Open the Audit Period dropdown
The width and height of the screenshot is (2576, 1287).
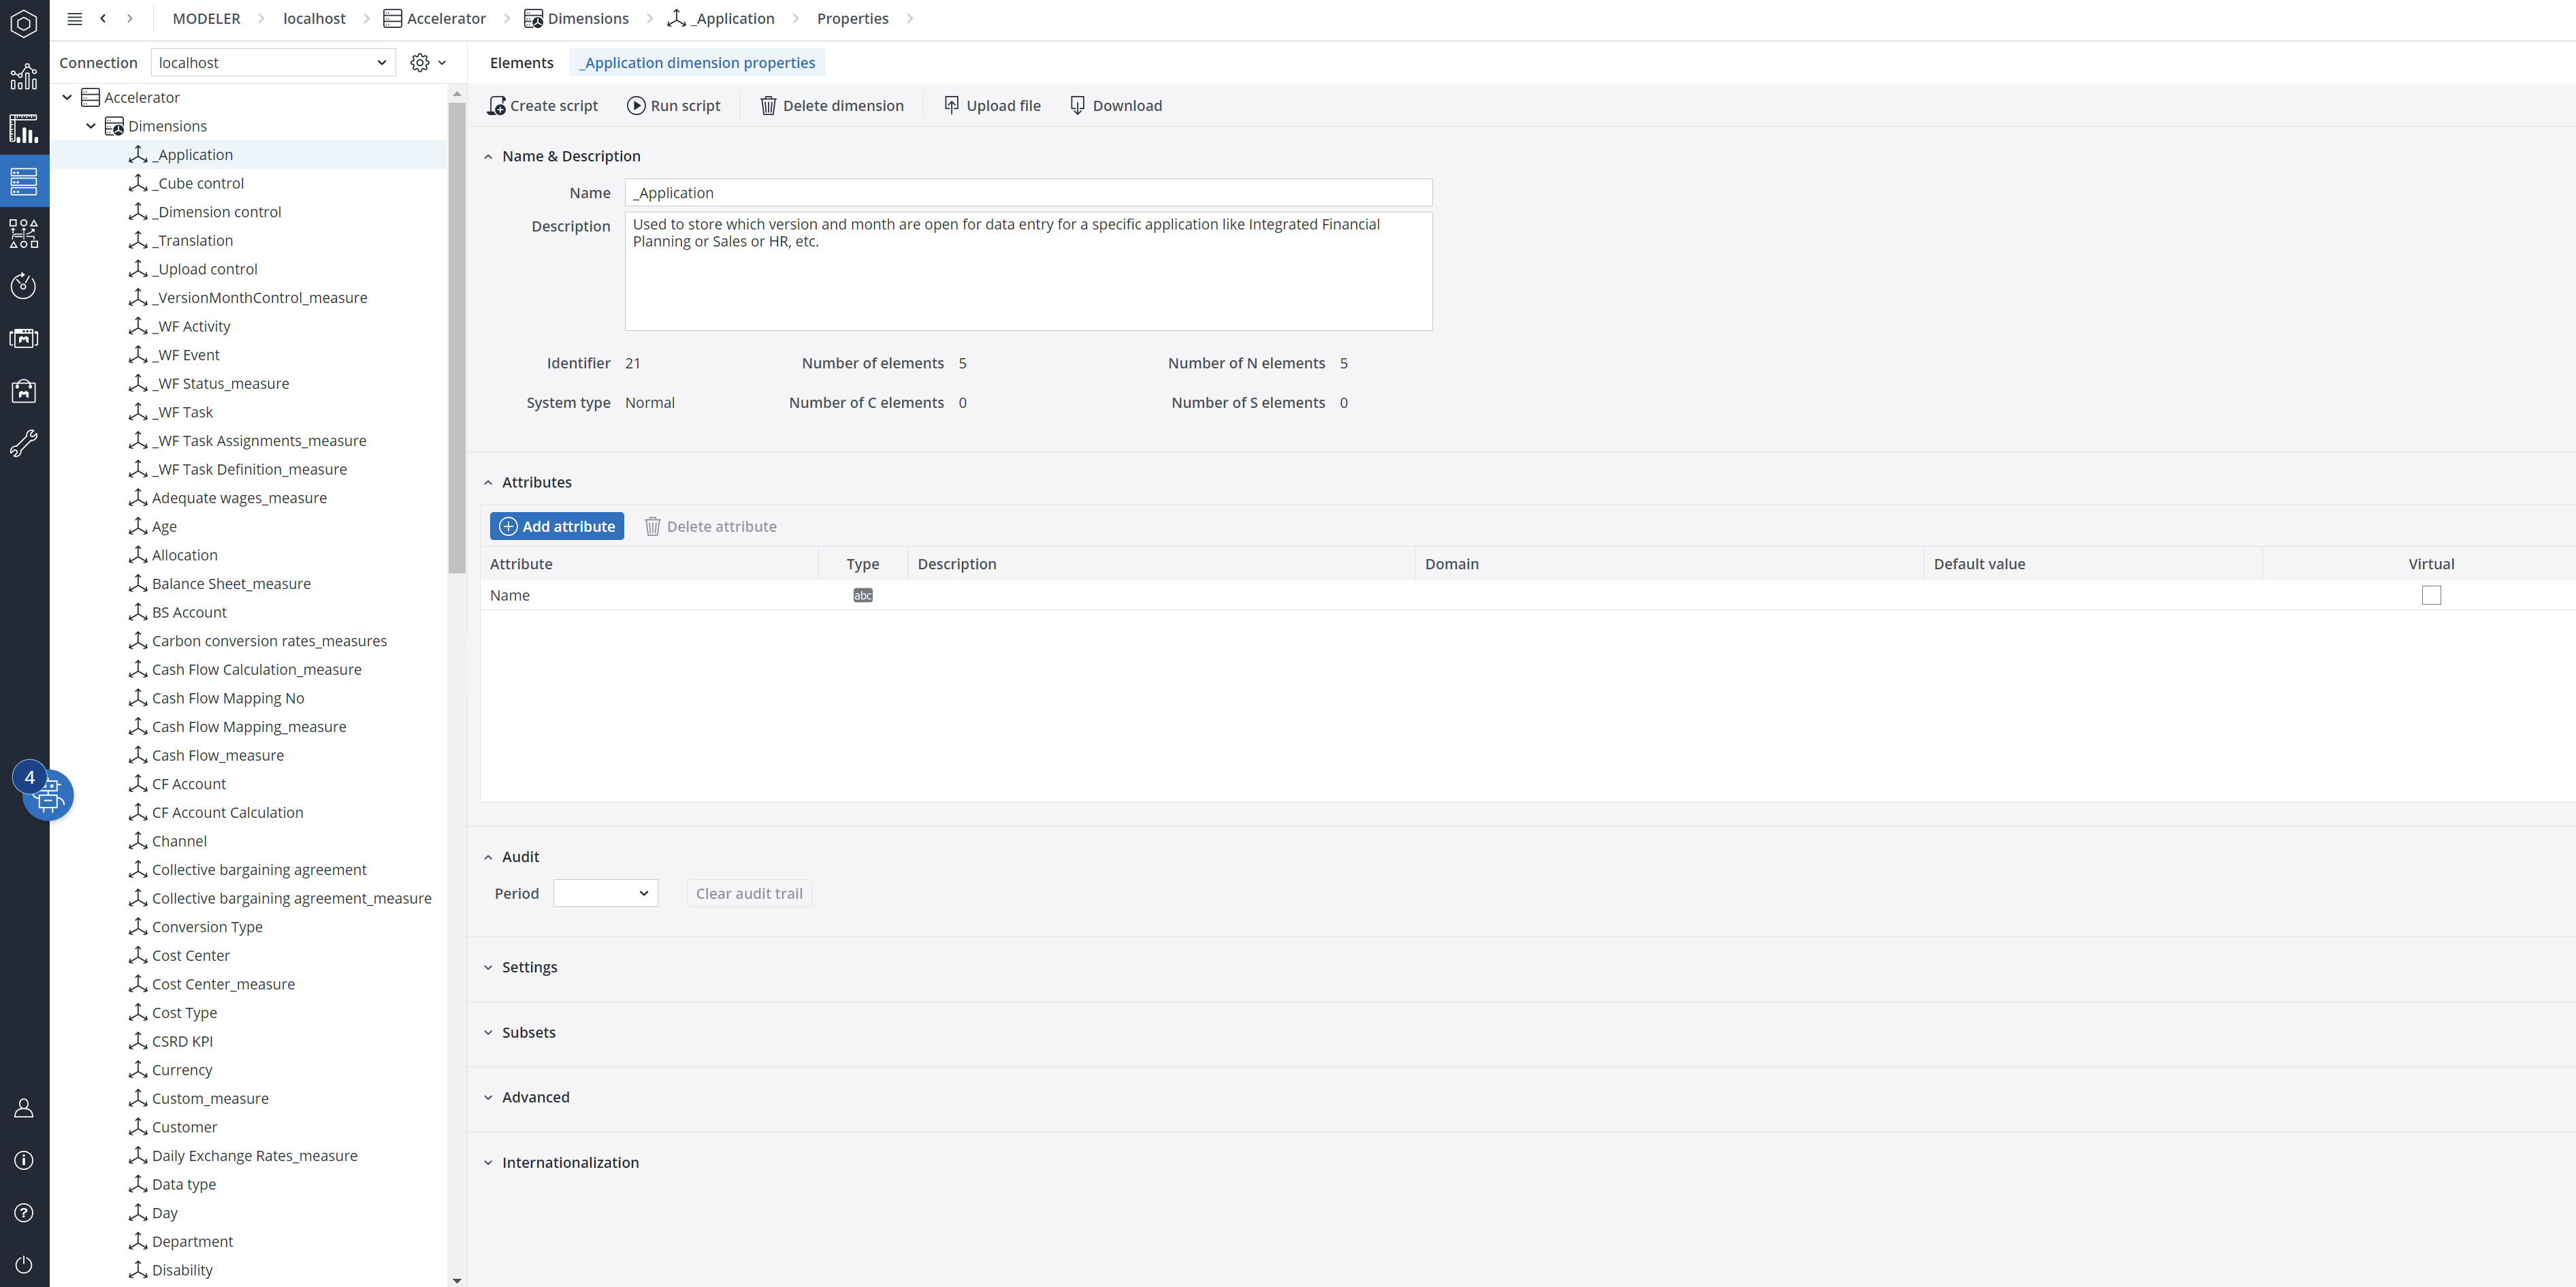coord(605,893)
